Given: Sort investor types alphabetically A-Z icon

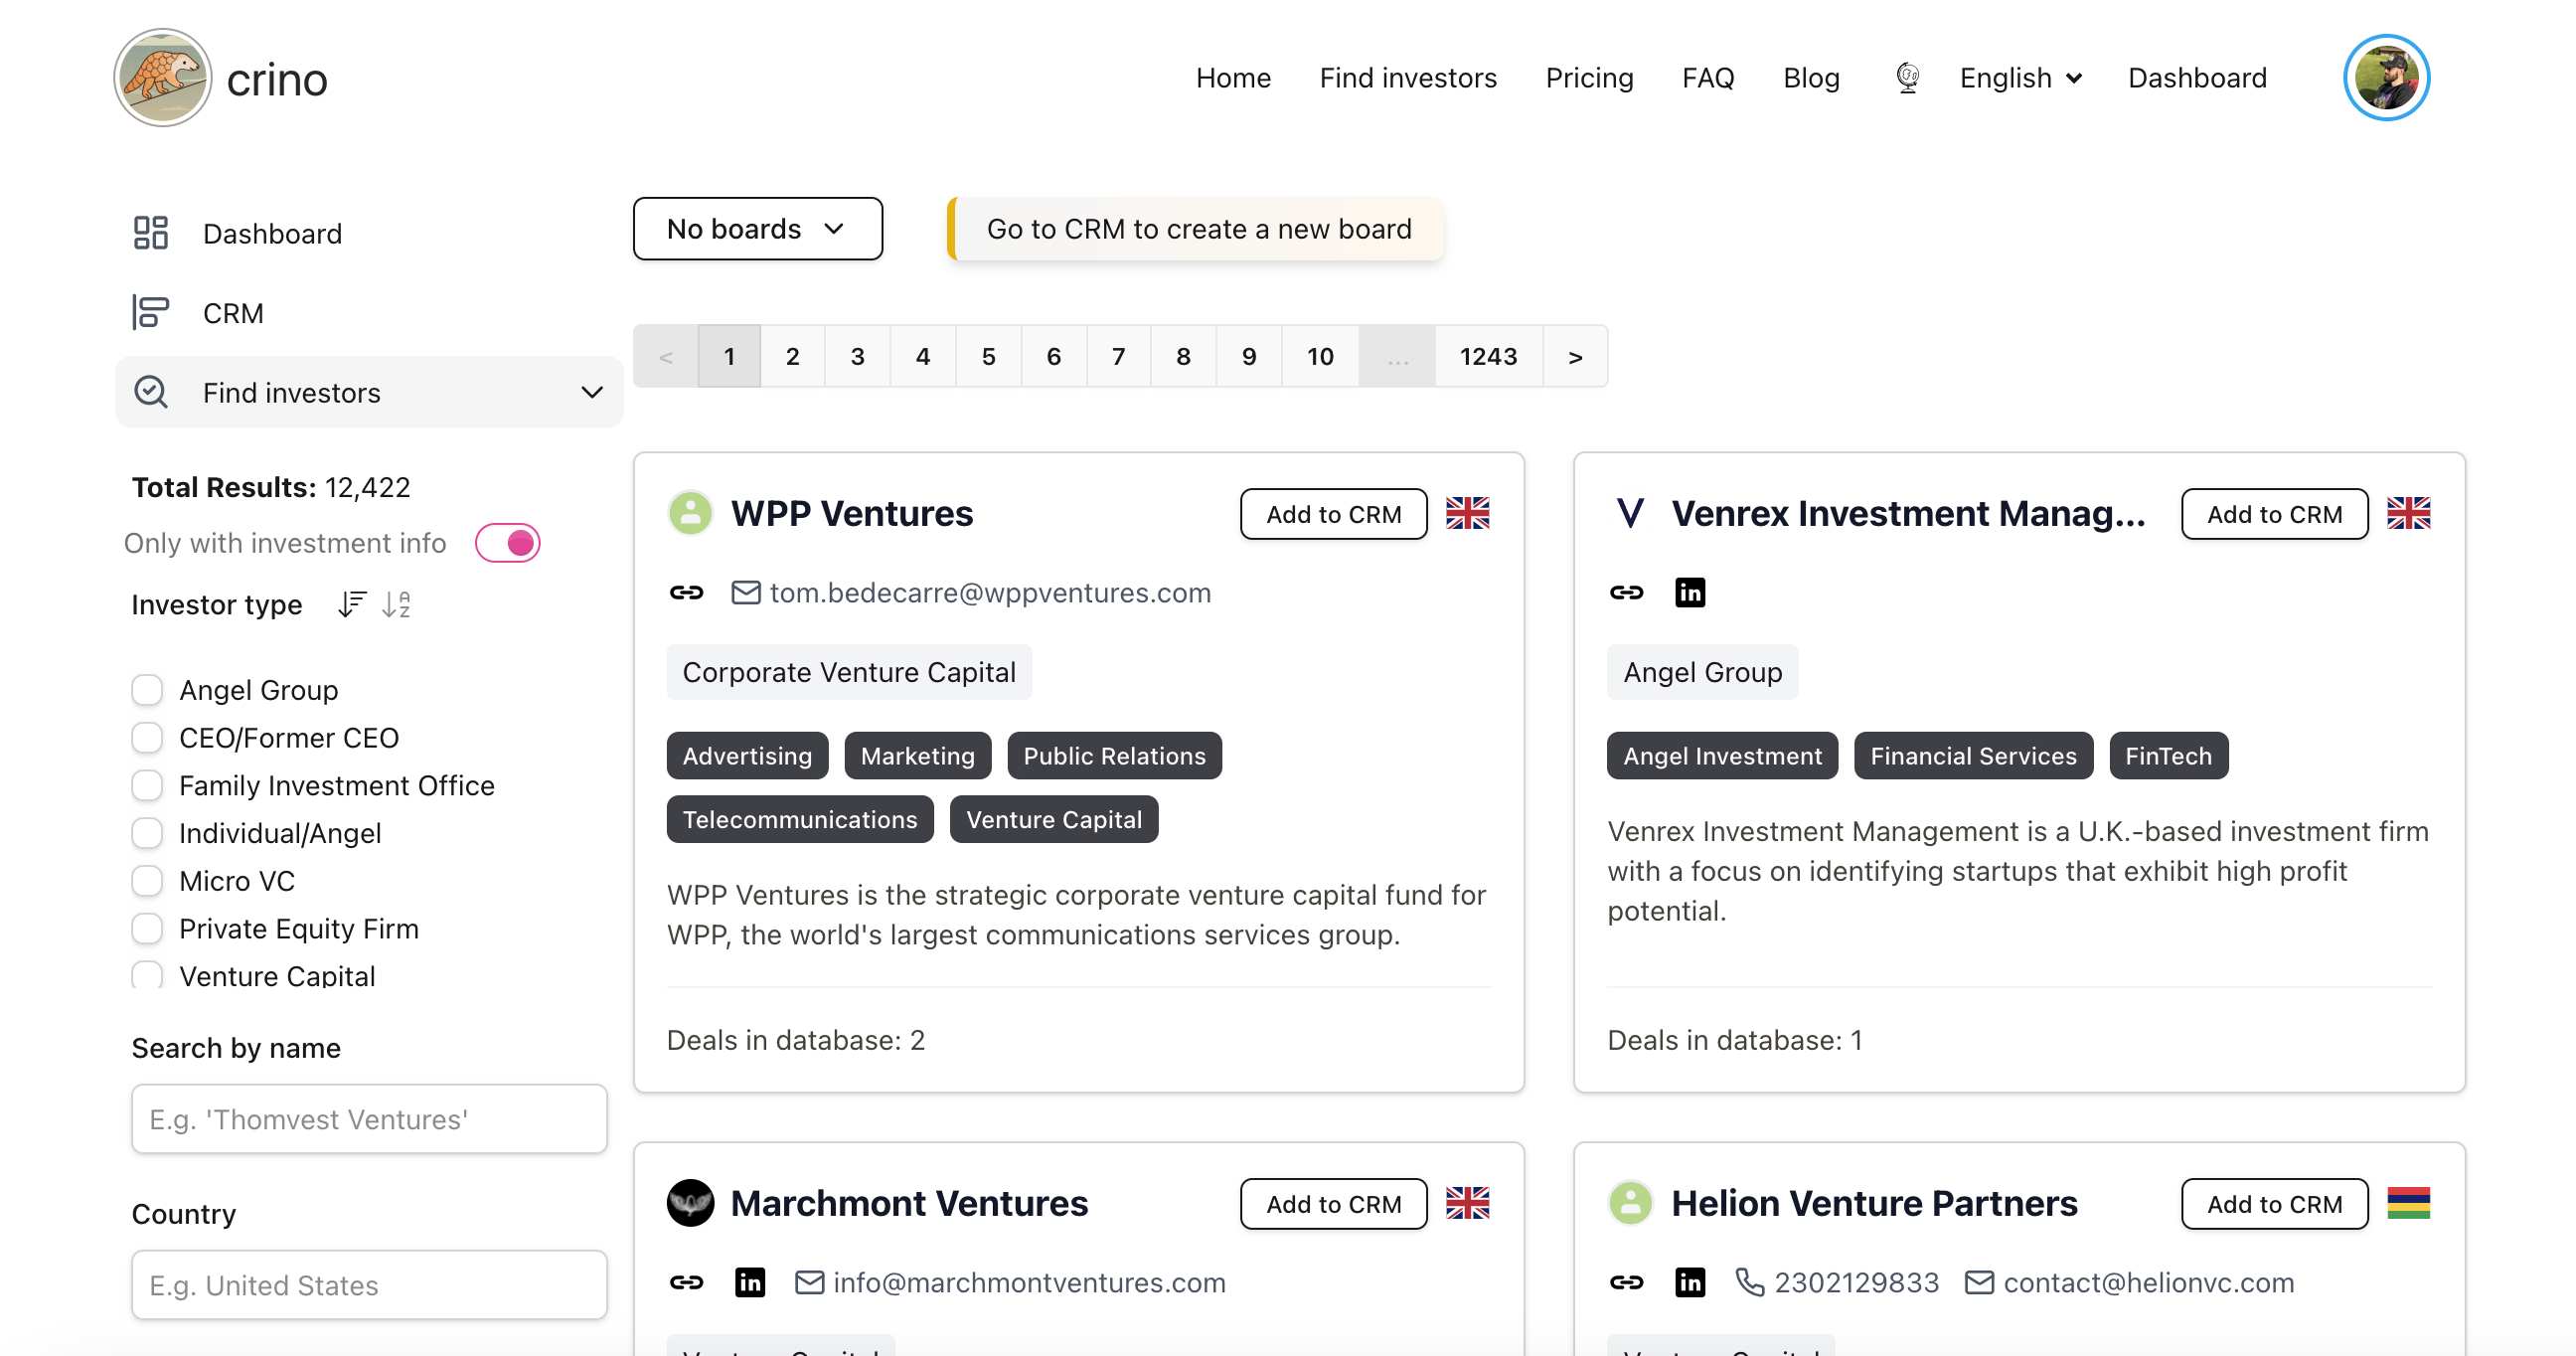Looking at the screenshot, I should 396,604.
